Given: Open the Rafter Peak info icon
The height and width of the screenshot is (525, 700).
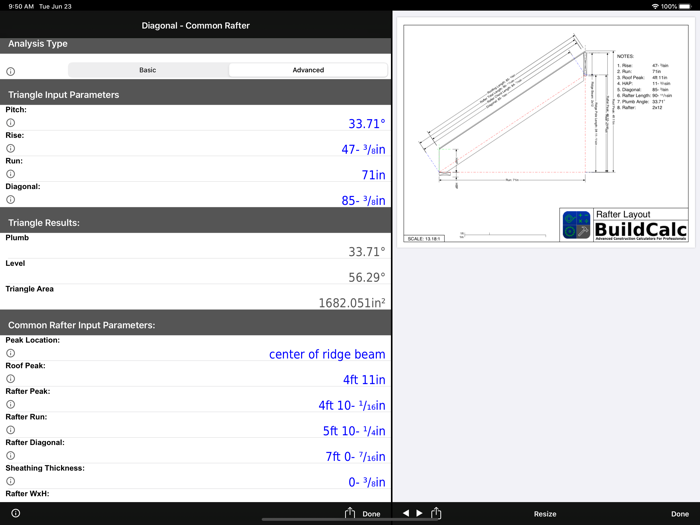Looking at the screenshot, I should [x=11, y=404].
